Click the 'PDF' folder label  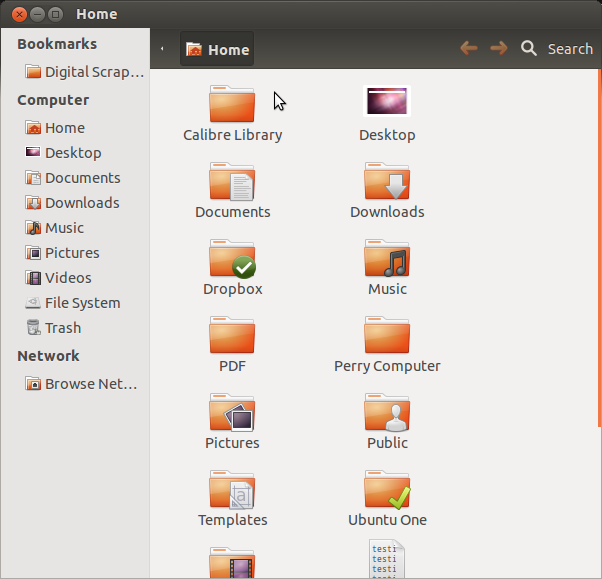[x=232, y=366]
